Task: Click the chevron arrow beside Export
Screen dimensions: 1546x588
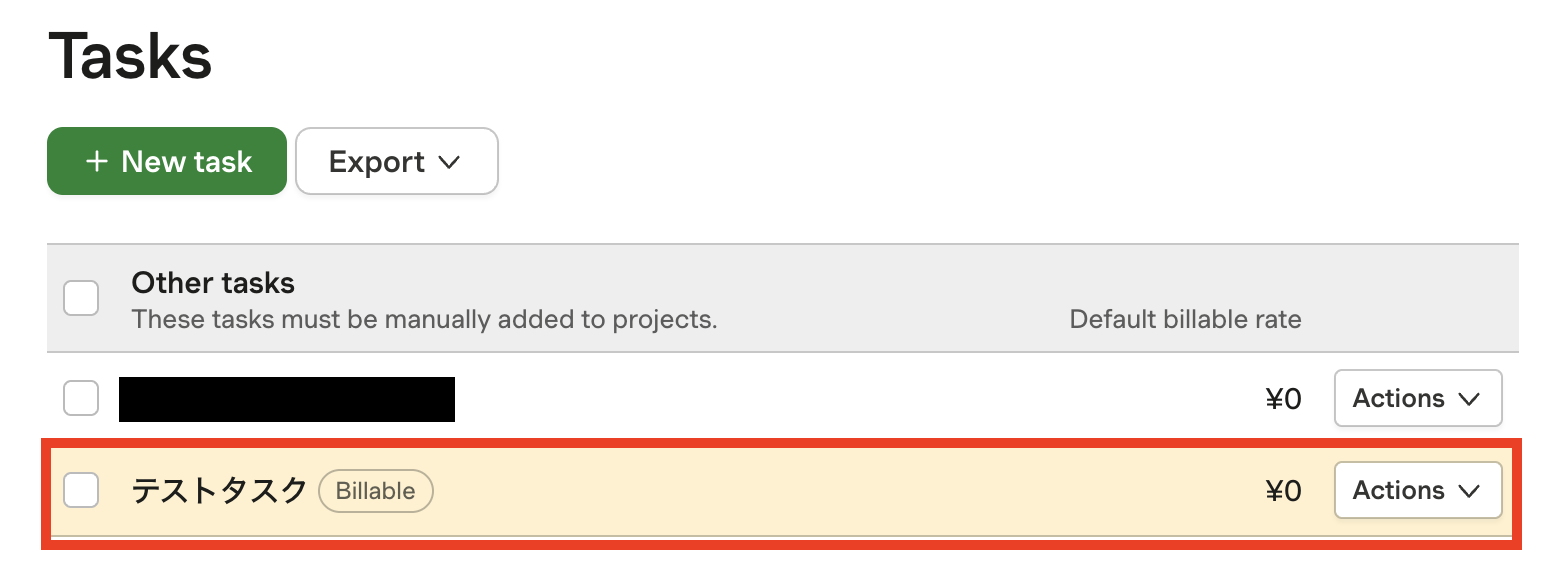Action: coord(450,162)
